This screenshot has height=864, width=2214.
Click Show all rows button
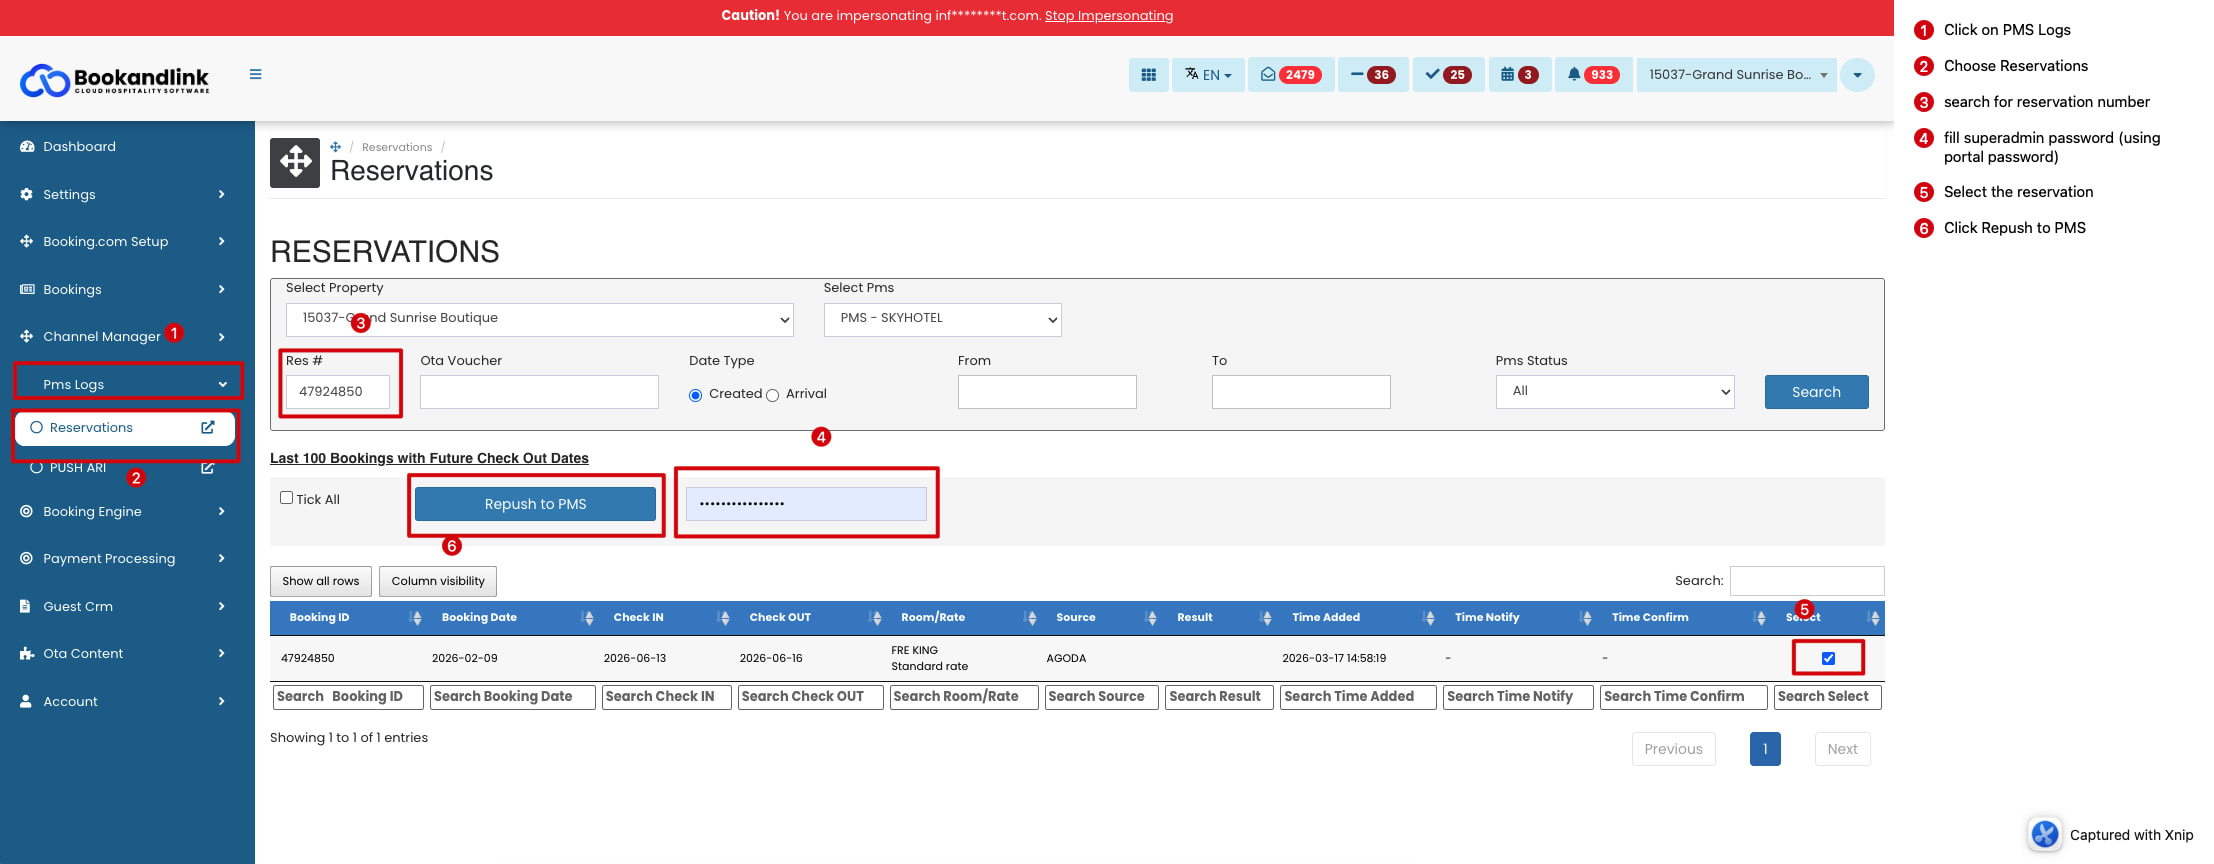pyautogui.click(x=320, y=581)
